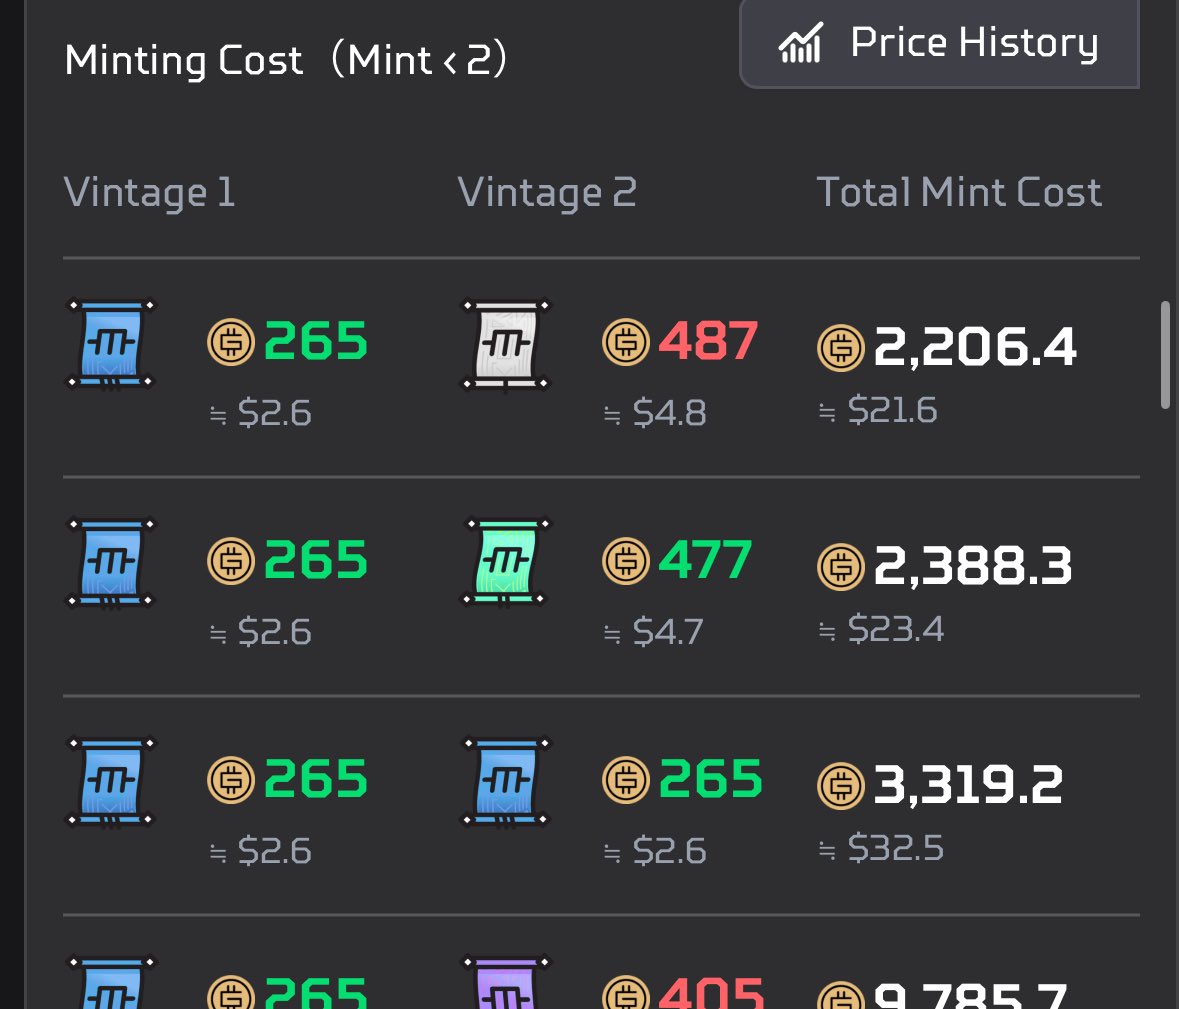Select the Total Mint Cost column header
Viewport: 1179px width, 1009px height.
point(959,192)
